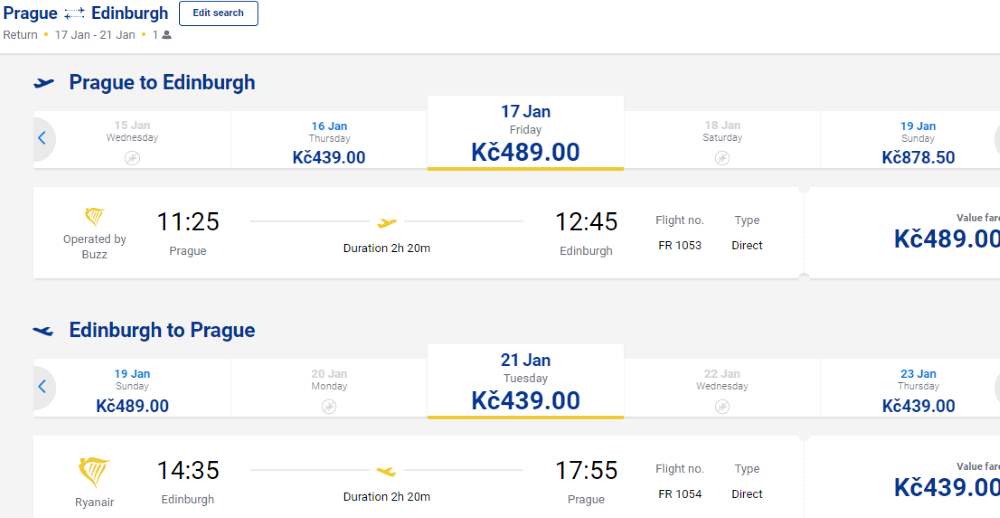Click the Edit search button
Screen dimensions: 1000x518
pos(218,13)
